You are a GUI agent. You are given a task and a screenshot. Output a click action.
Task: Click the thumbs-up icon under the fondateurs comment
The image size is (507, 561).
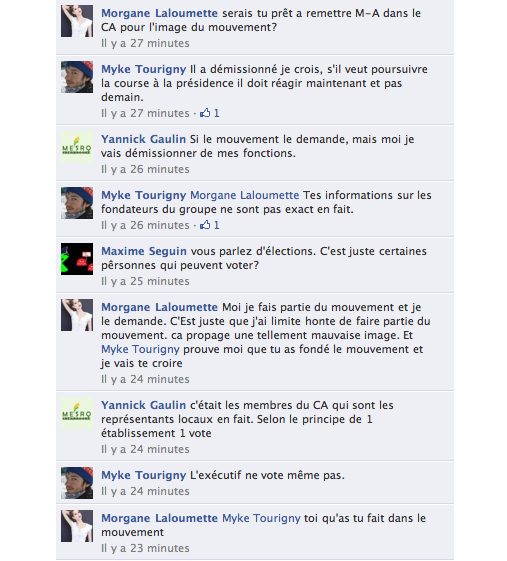(205, 225)
